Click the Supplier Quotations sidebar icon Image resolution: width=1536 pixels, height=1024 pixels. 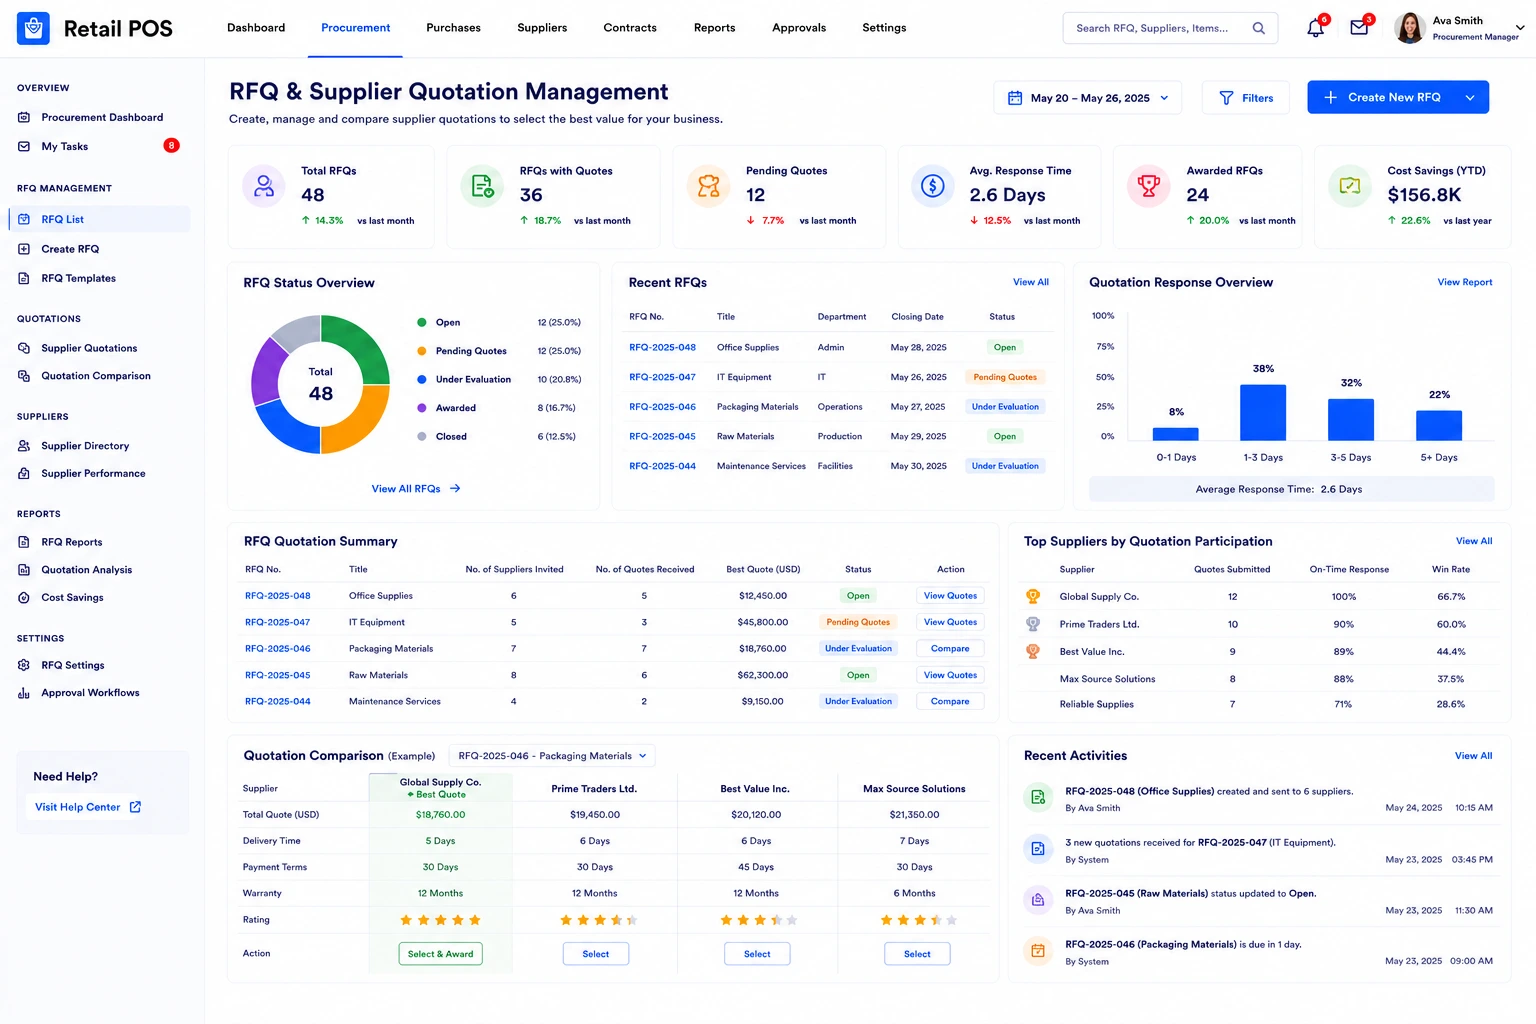point(24,348)
